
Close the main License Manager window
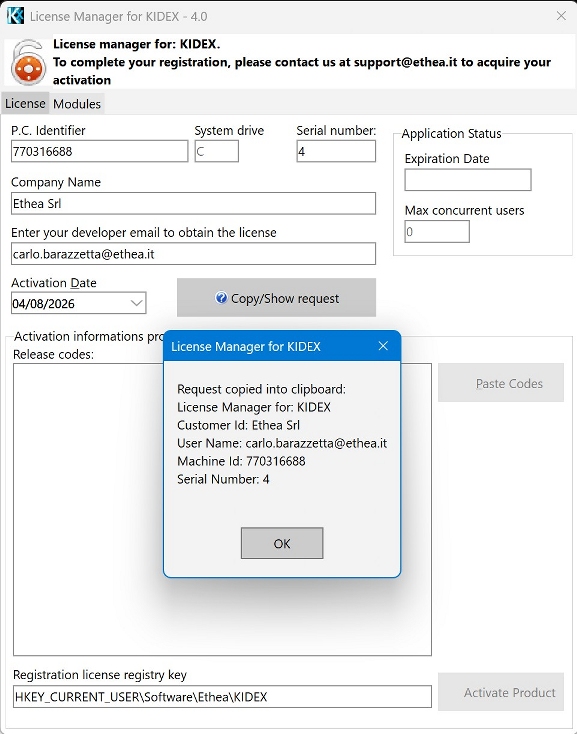(x=561, y=16)
